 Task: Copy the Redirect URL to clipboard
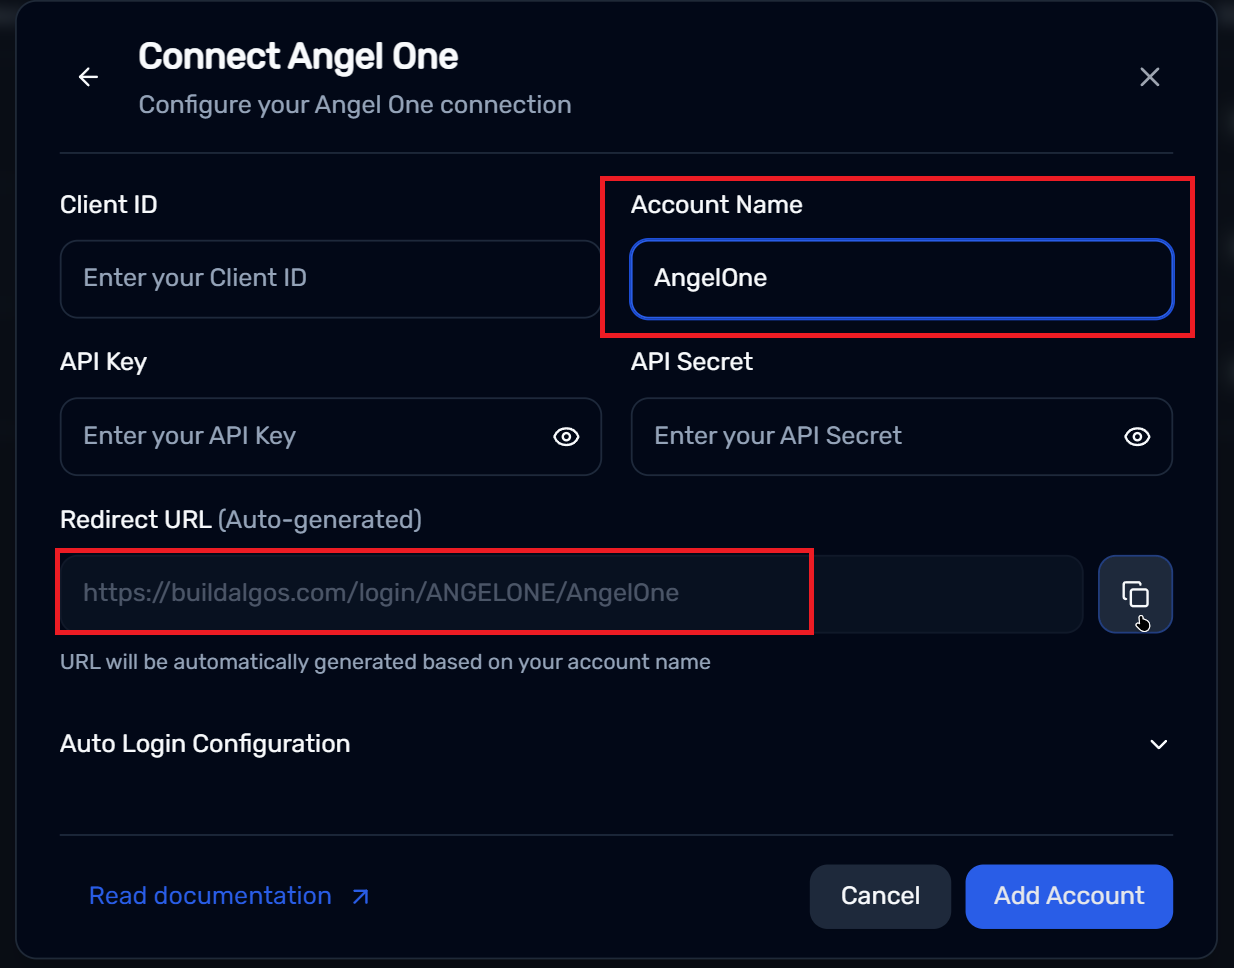point(1135,594)
